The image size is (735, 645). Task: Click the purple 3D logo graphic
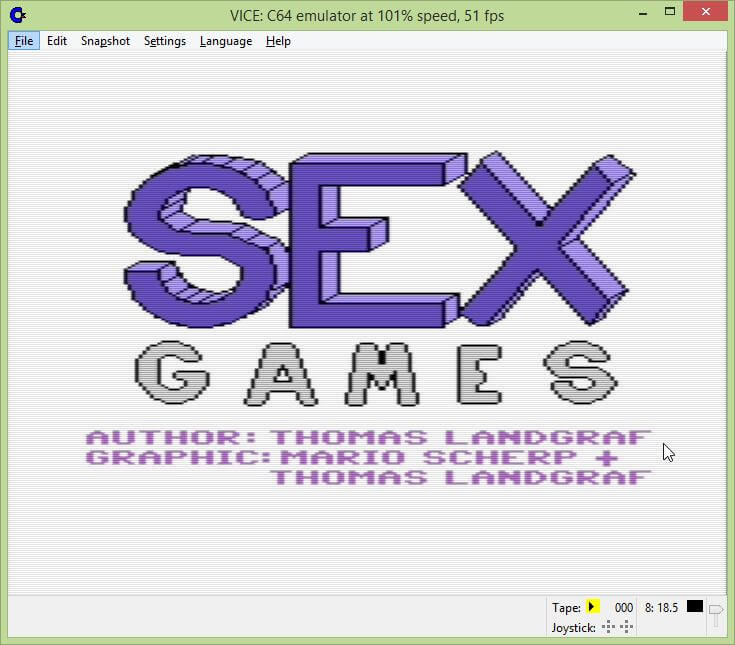tap(380, 240)
